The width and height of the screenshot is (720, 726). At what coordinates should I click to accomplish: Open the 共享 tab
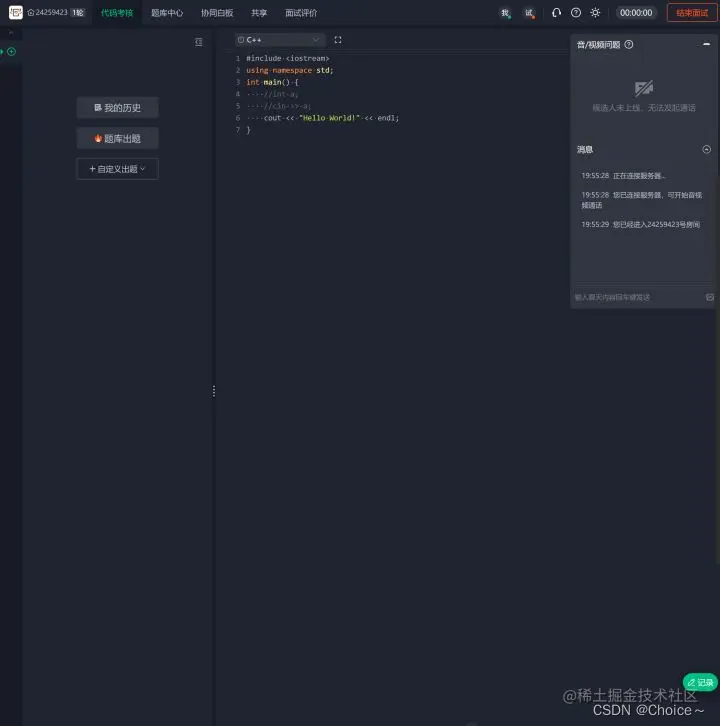coord(259,13)
